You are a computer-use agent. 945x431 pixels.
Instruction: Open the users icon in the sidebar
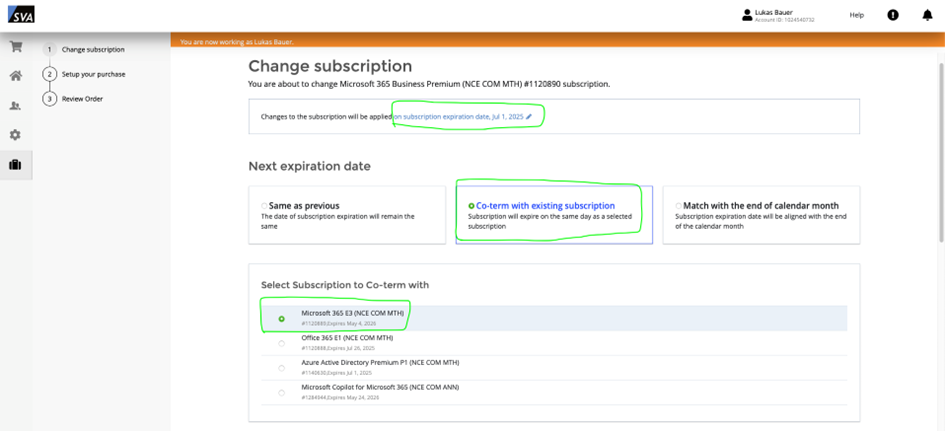(x=15, y=106)
